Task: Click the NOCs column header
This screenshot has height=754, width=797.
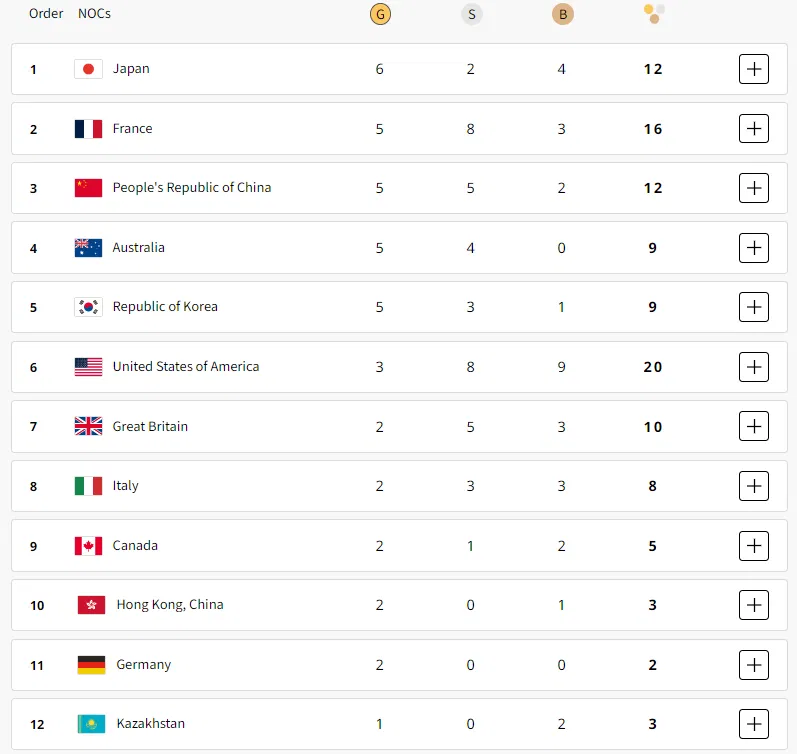Action: coord(94,14)
